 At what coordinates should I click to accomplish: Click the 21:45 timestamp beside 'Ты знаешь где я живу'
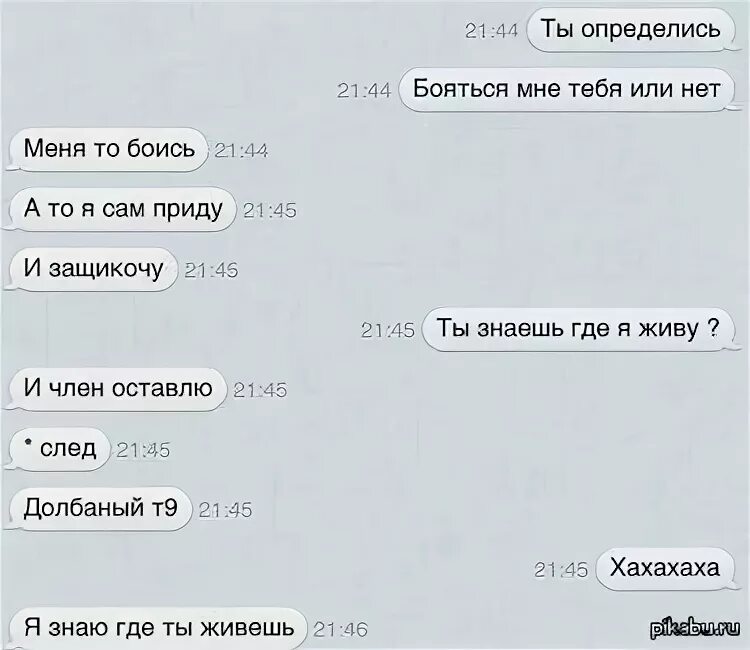coord(387,331)
